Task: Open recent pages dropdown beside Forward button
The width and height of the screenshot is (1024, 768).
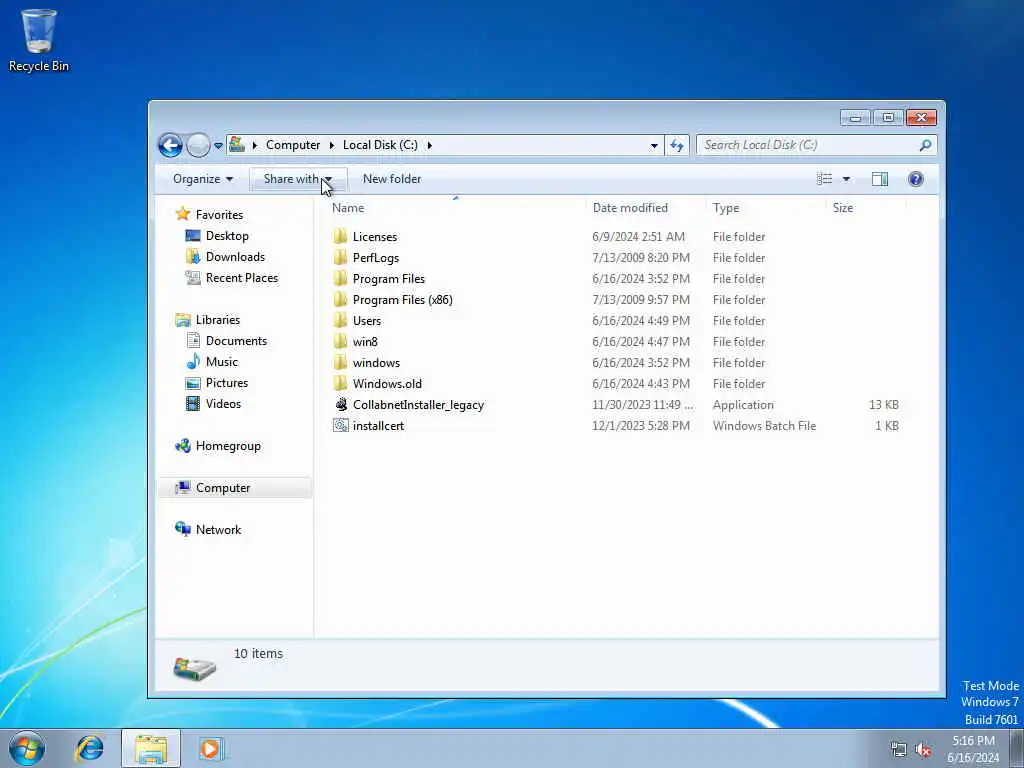Action: click(x=218, y=146)
